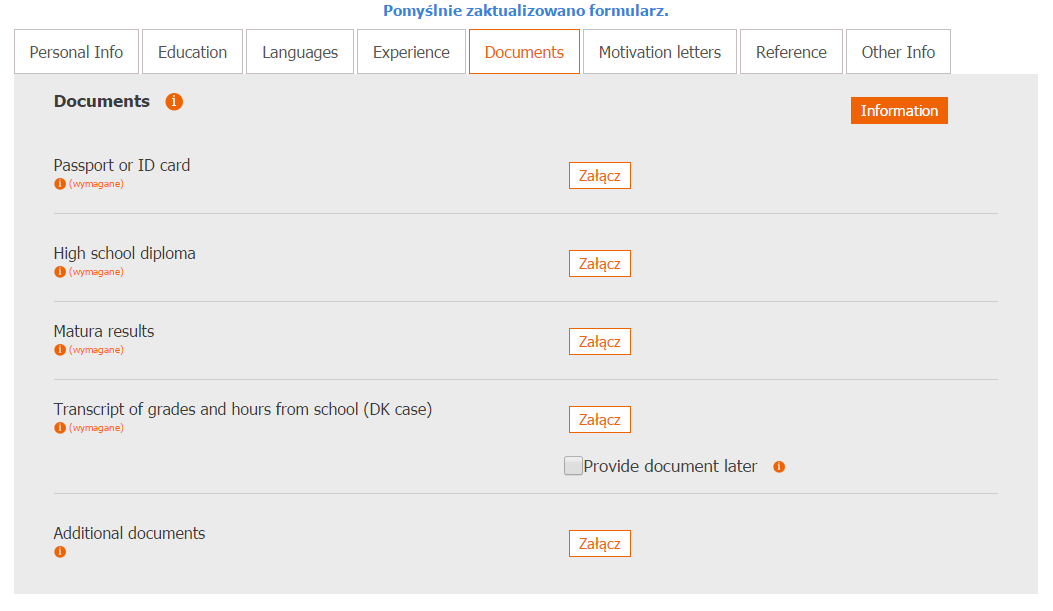This screenshot has height=611, width=1053.
Task: Go to the Languages tab
Action: (300, 52)
